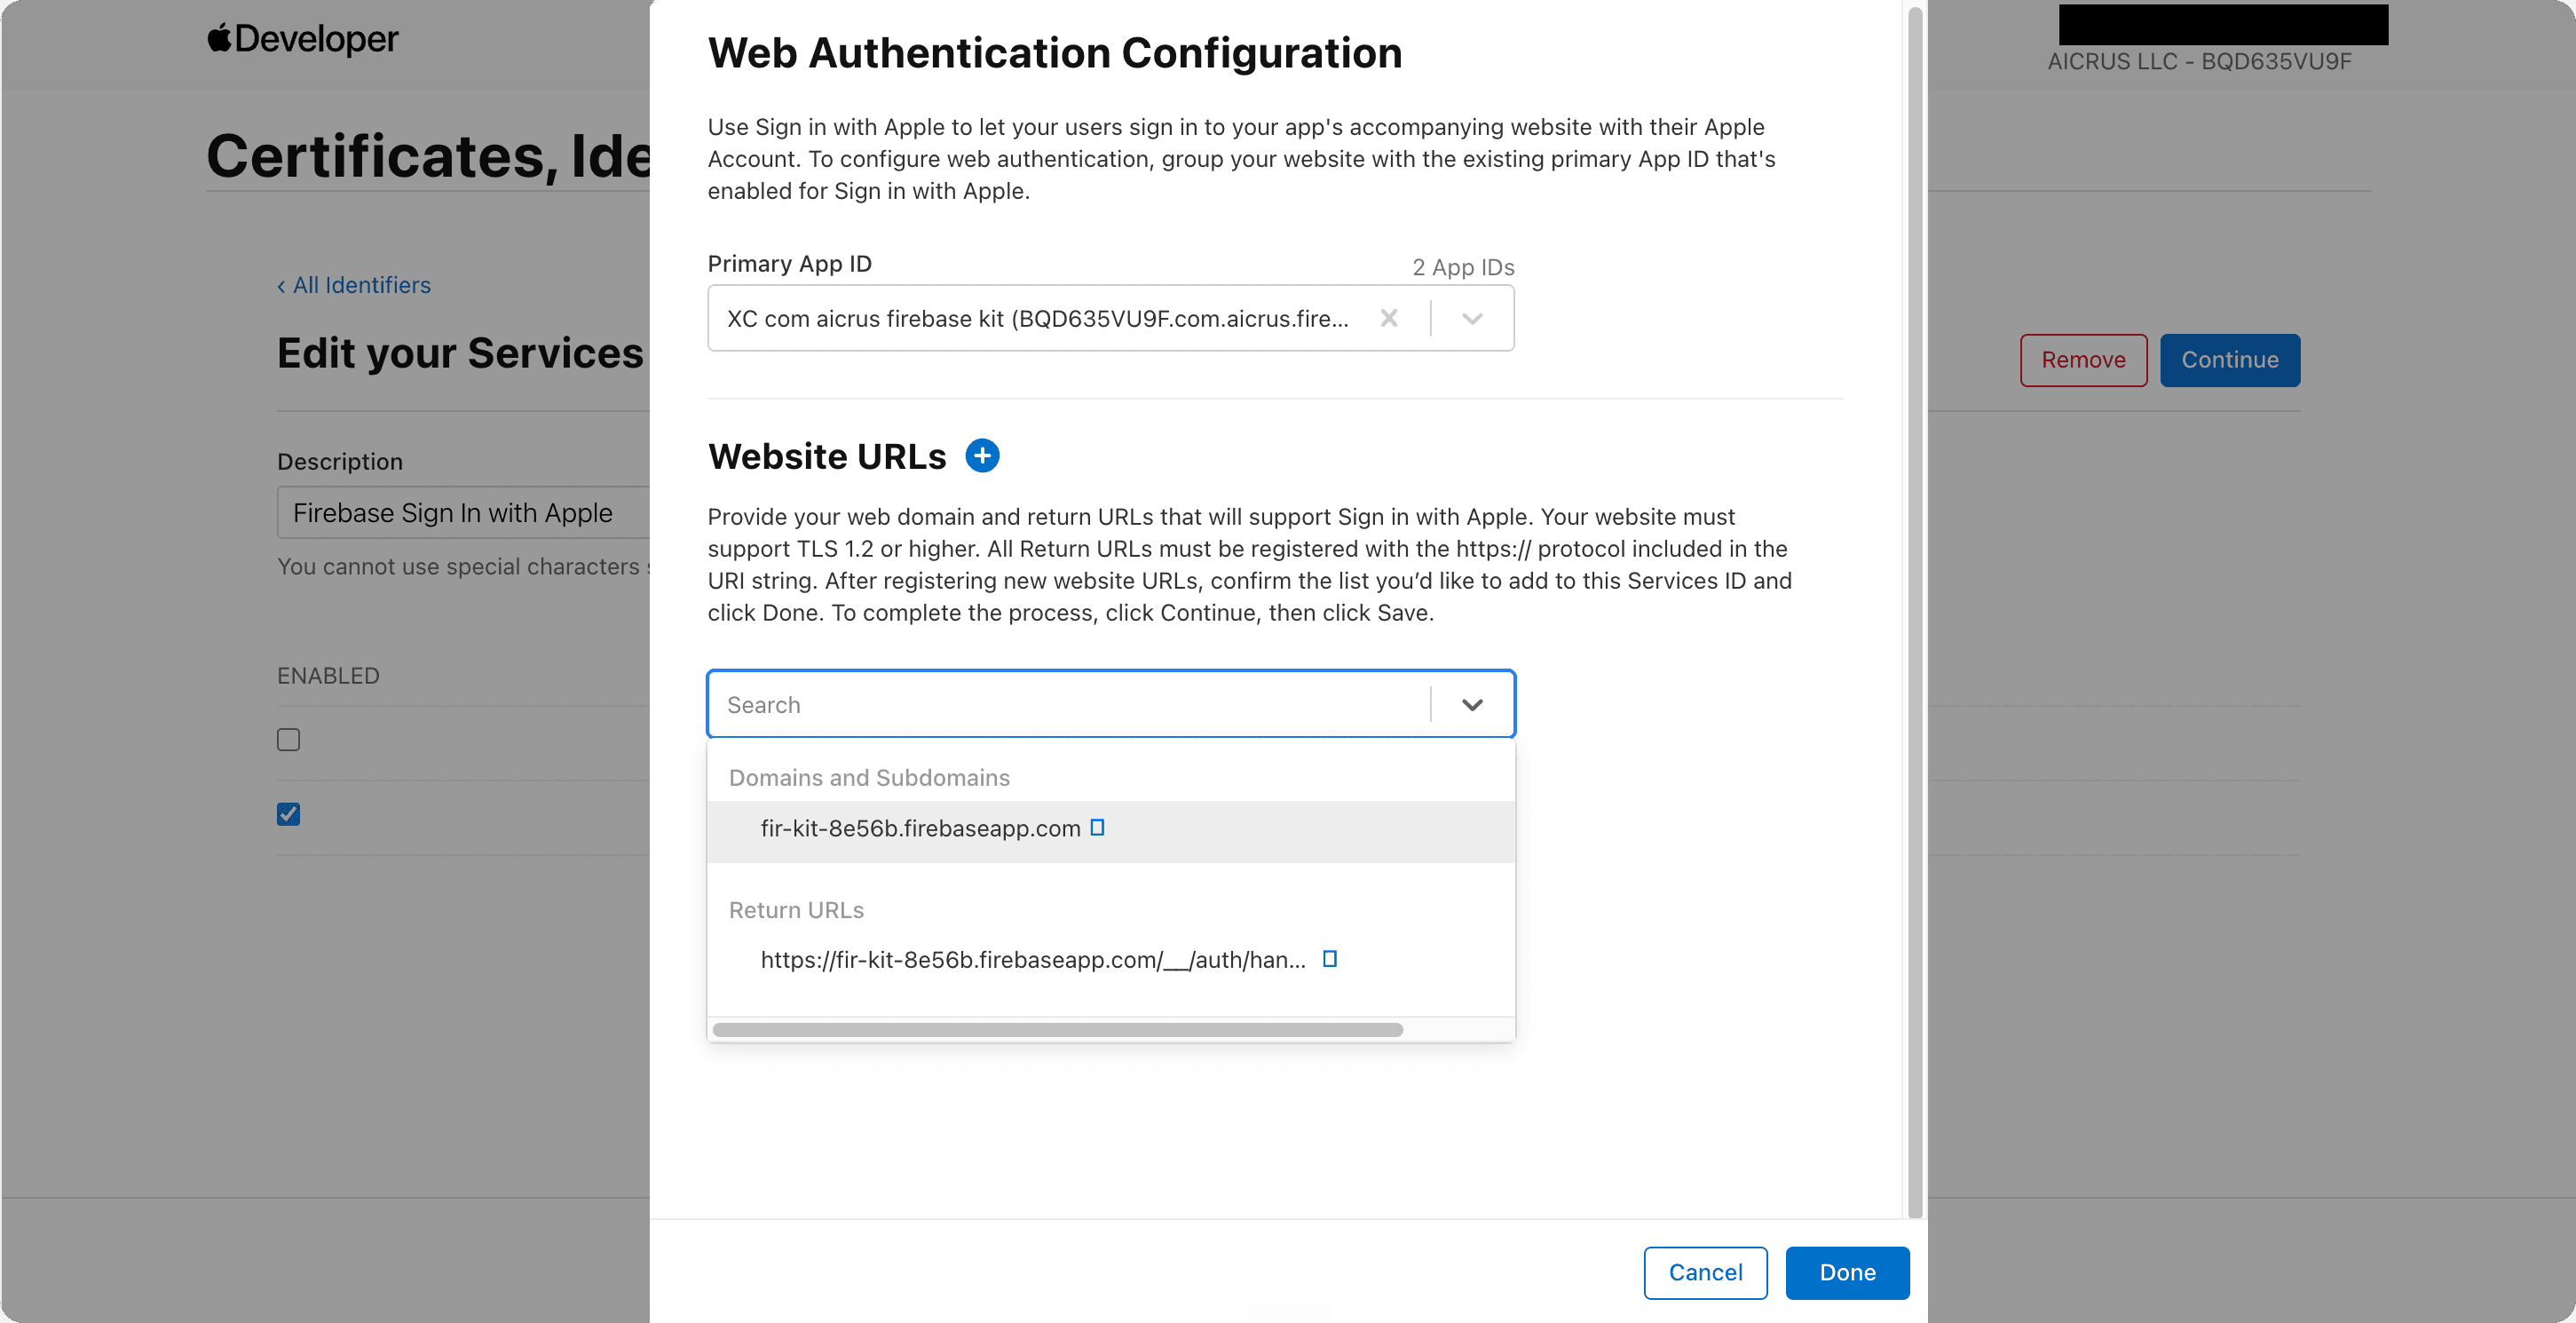
Task: Click the AICRUS LLC - BQD635VU9F team label
Action: [2199, 62]
